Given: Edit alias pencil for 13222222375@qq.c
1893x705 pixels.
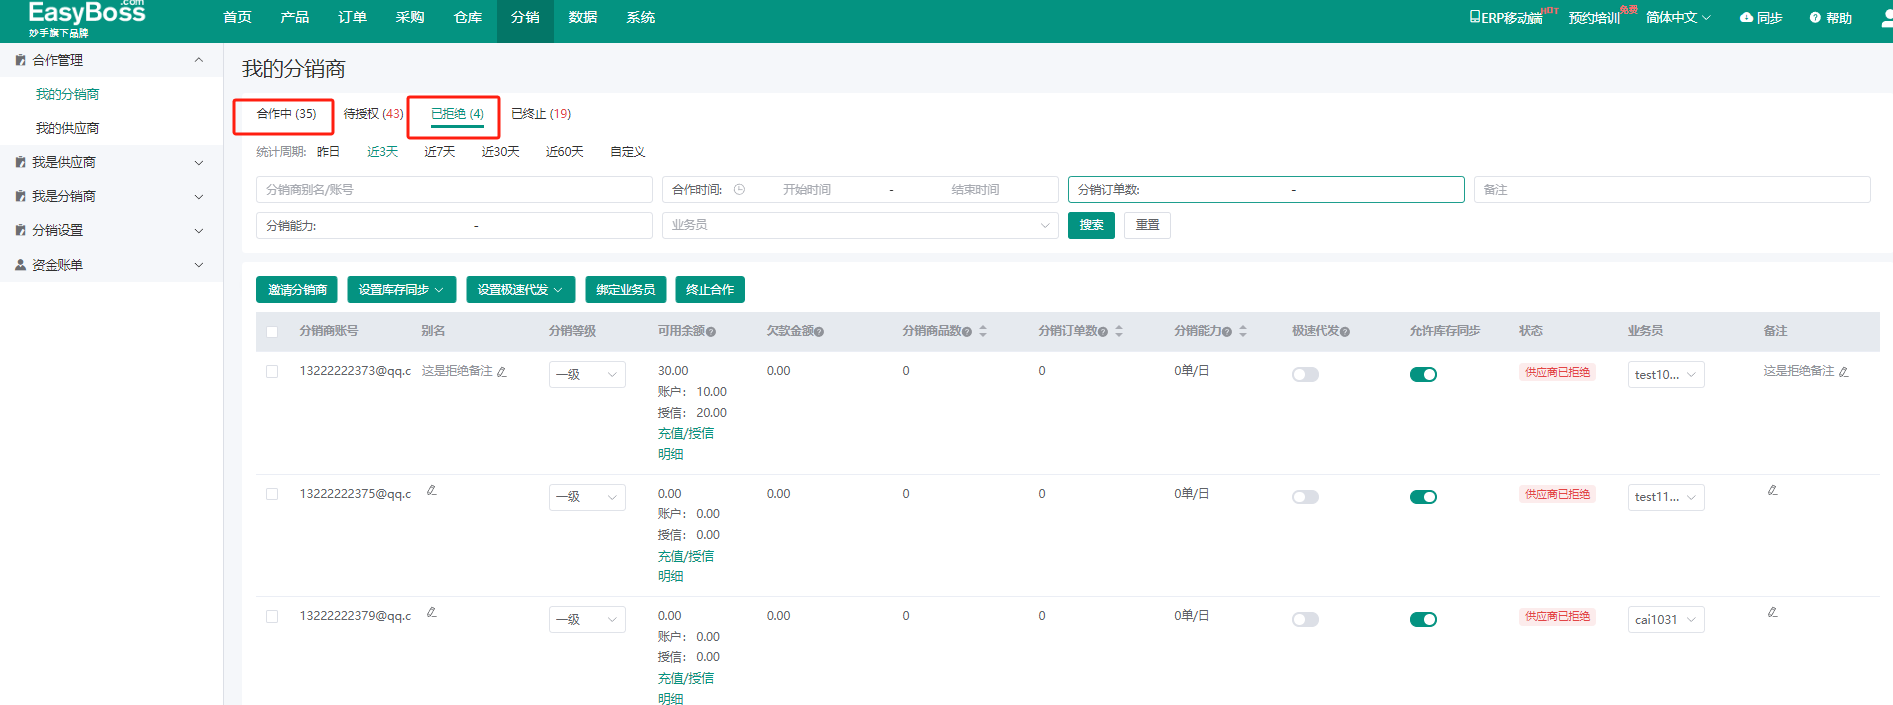Looking at the screenshot, I should coord(432,491).
